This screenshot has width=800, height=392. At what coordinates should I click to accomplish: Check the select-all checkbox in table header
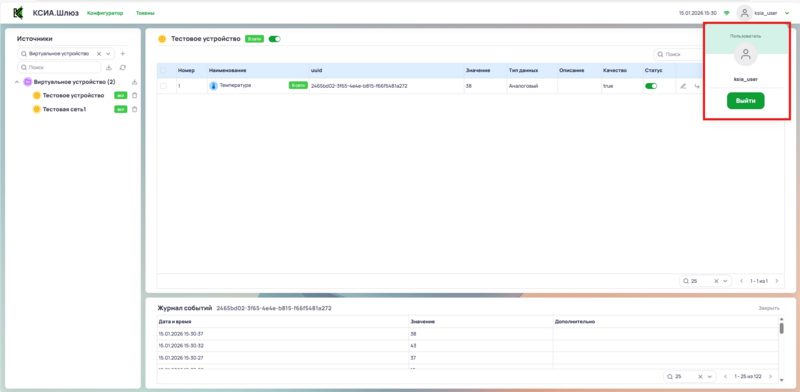pyautogui.click(x=163, y=70)
